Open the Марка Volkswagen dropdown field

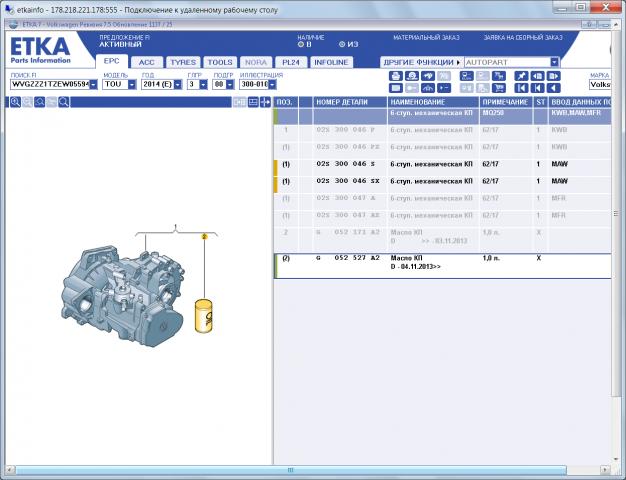coord(600,84)
